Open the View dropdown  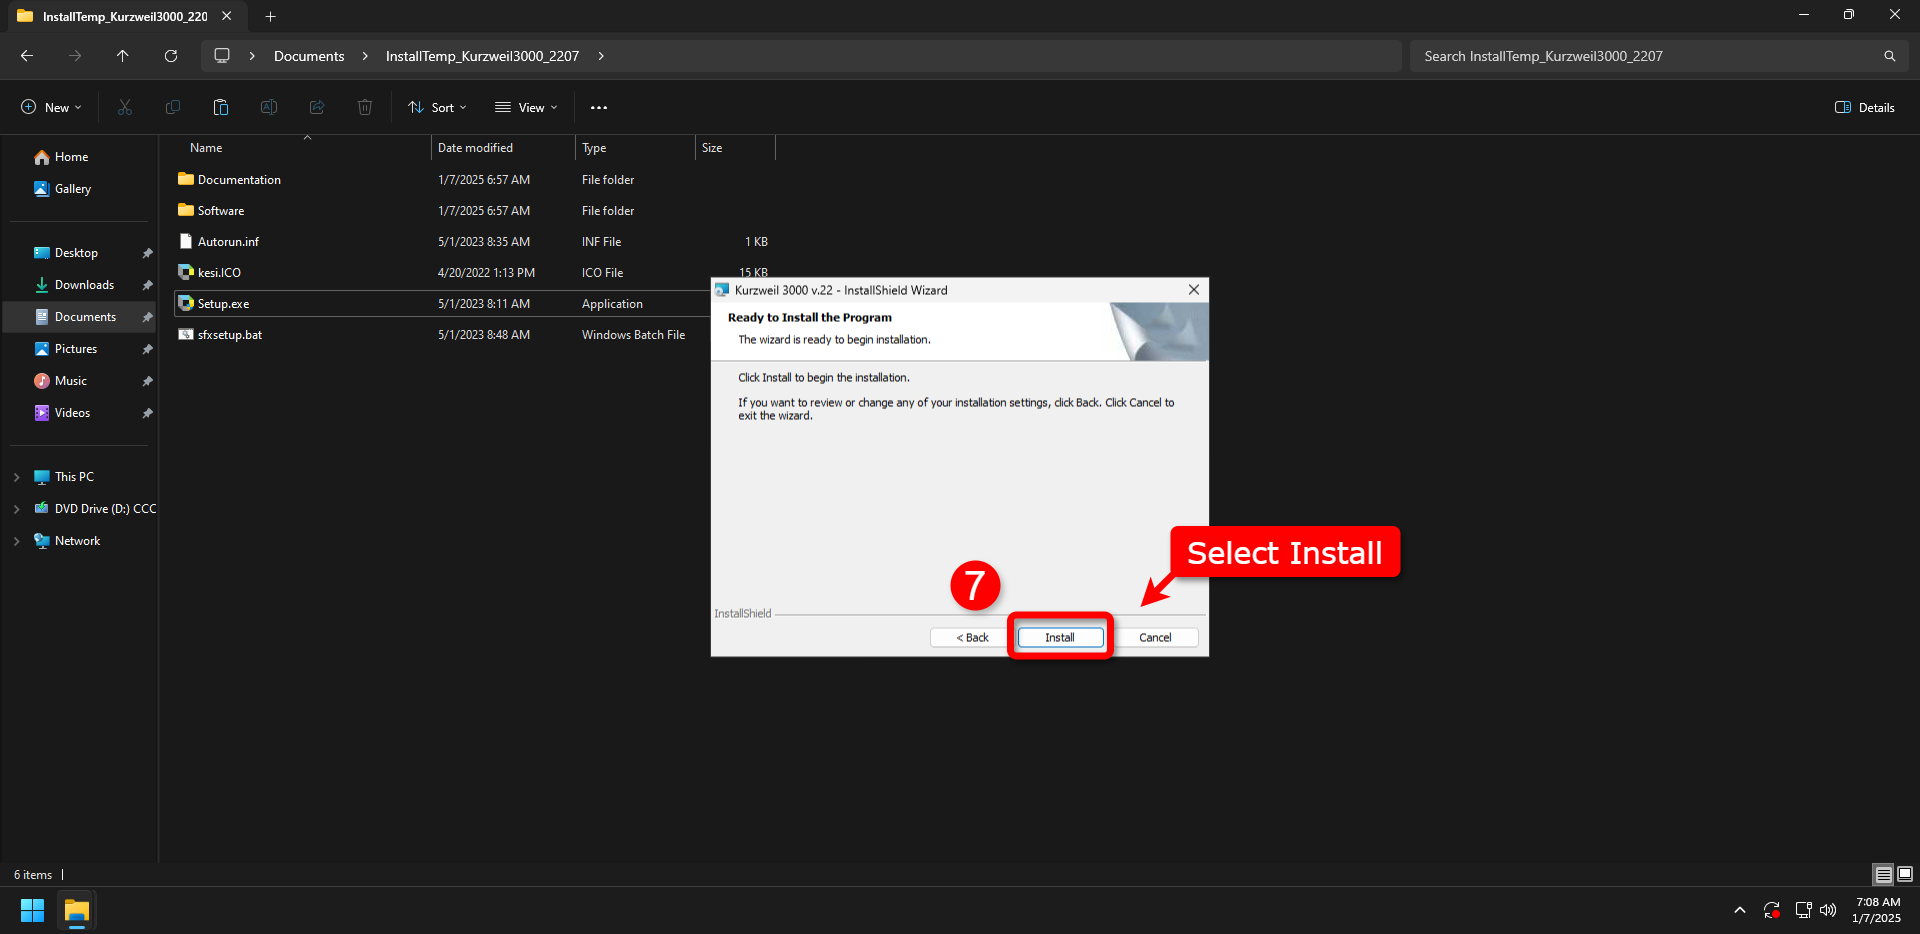tap(526, 107)
